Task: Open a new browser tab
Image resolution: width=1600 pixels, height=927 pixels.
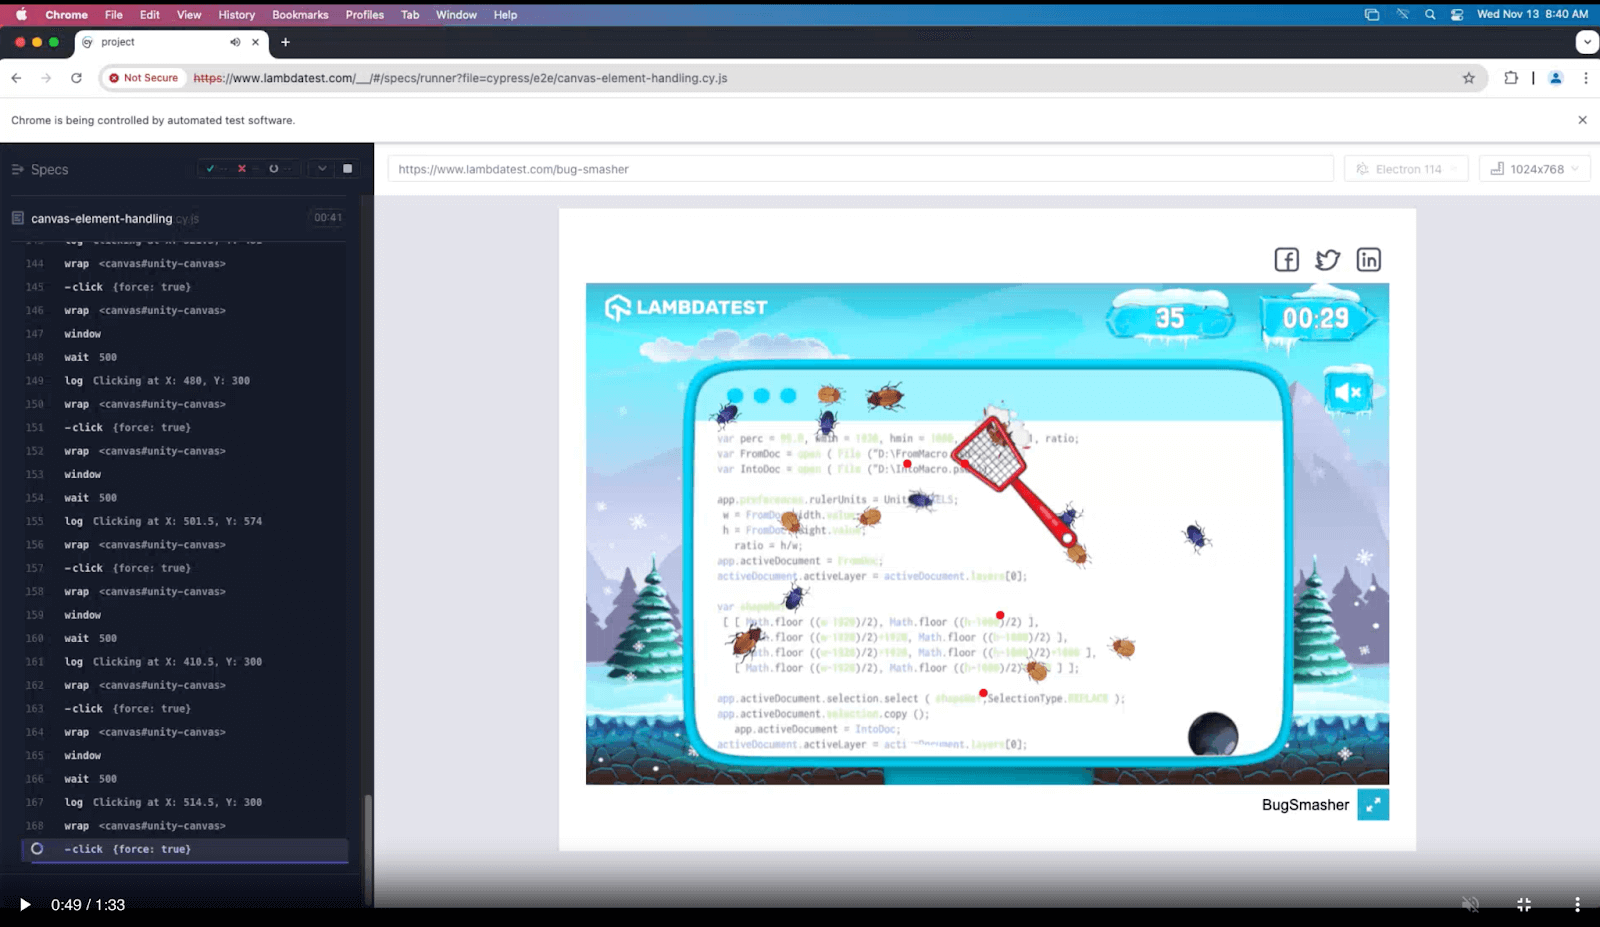Action: click(285, 42)
